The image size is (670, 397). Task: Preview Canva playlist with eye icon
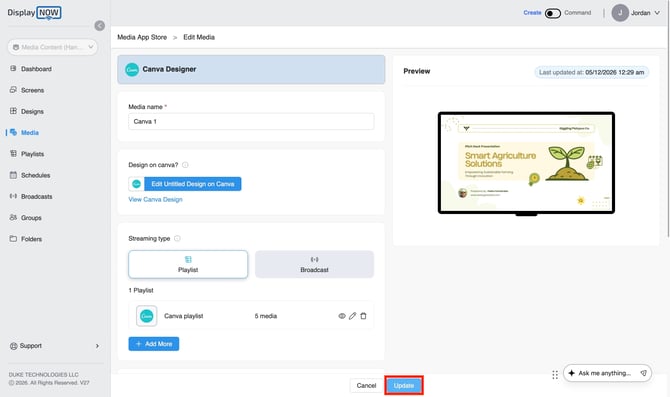pos(342,316)
